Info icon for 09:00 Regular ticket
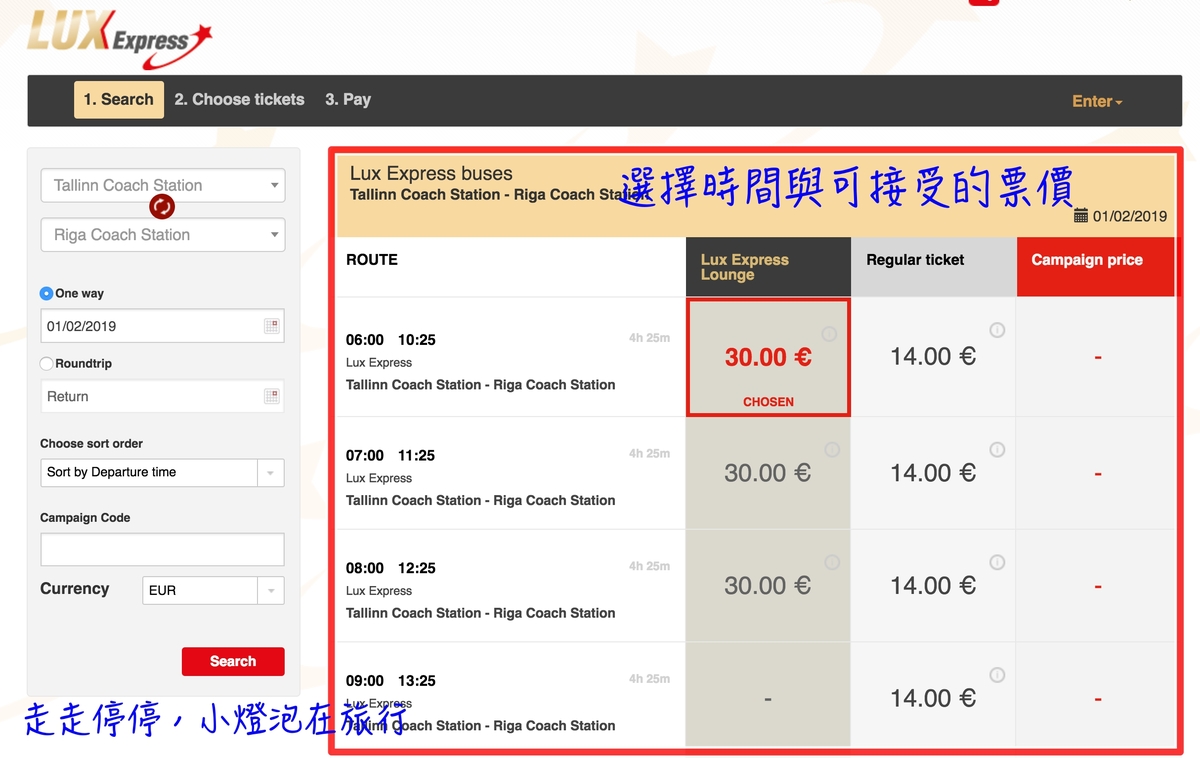This screenshot has width=1200, height=758. [x=997, y=676]
